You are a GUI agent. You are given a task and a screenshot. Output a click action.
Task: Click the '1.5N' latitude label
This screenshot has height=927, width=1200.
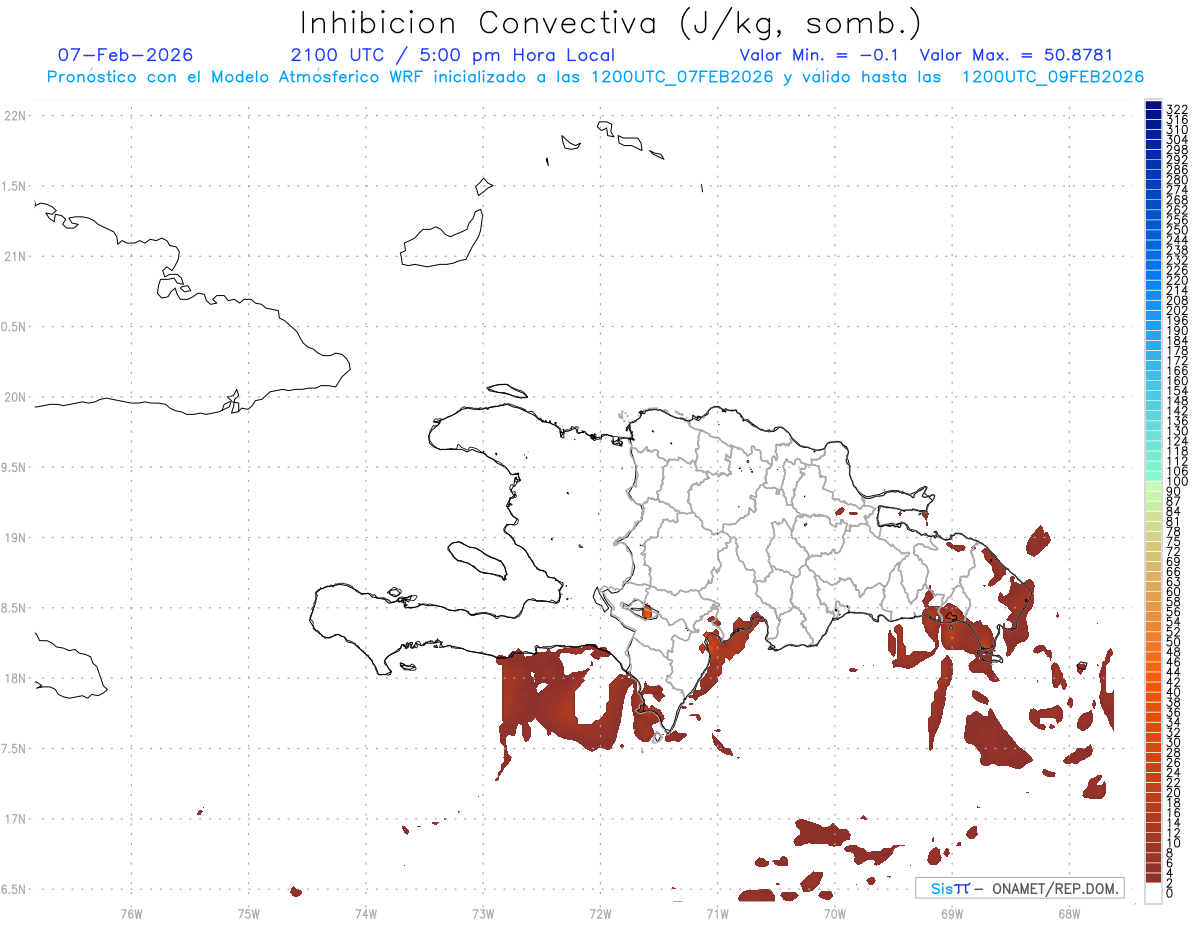pos(13,186)
